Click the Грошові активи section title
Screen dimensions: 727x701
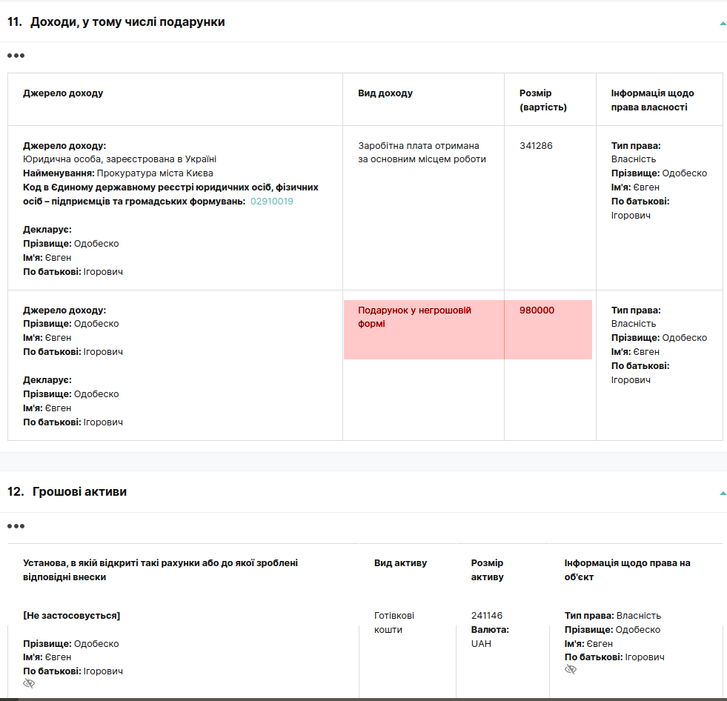79,491
